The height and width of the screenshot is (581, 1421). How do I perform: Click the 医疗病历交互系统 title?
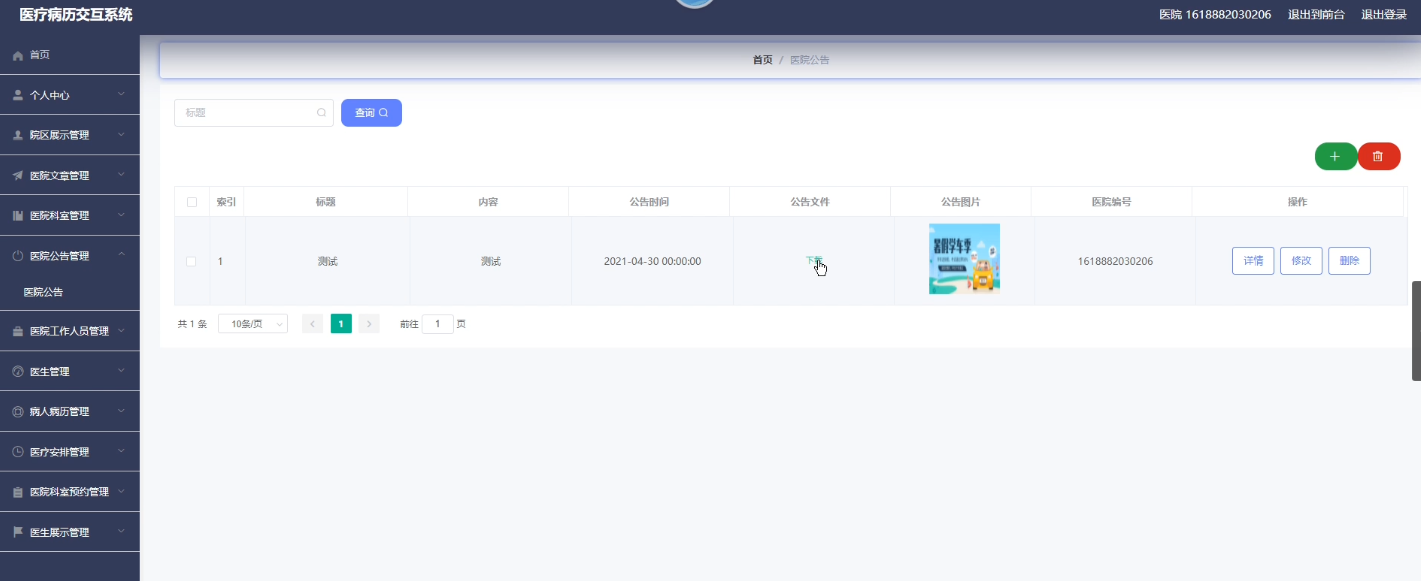[x=76, y=15]
